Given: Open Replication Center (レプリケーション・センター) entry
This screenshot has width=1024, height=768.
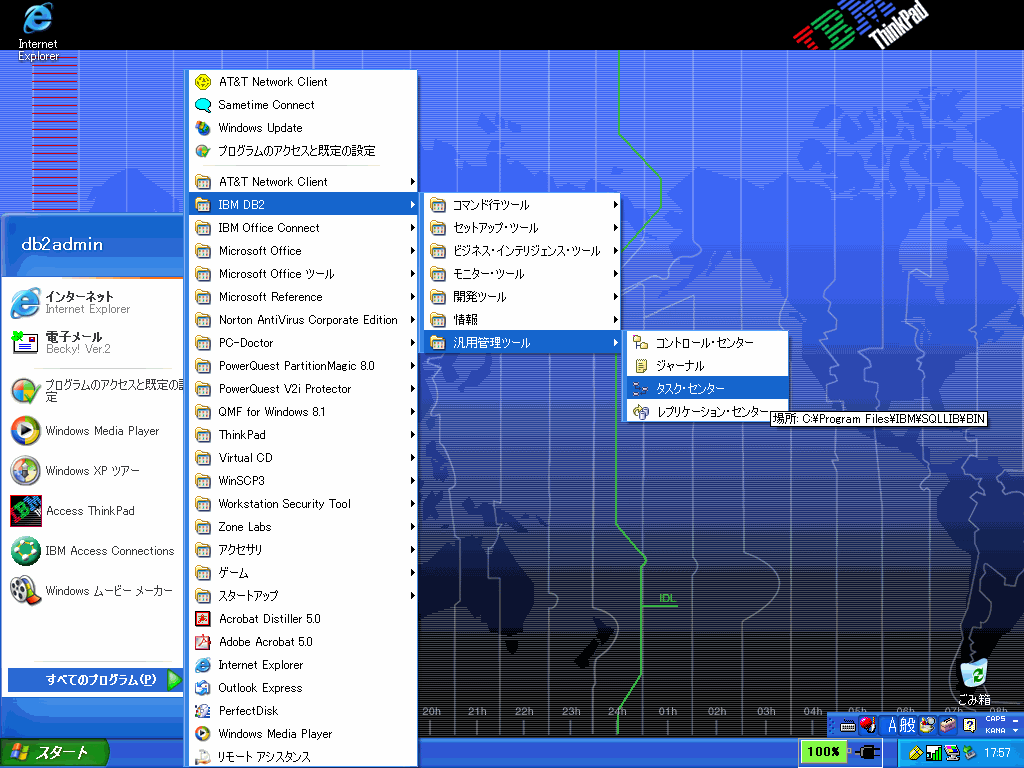Looking at the screenshot, I should point(707,411).
